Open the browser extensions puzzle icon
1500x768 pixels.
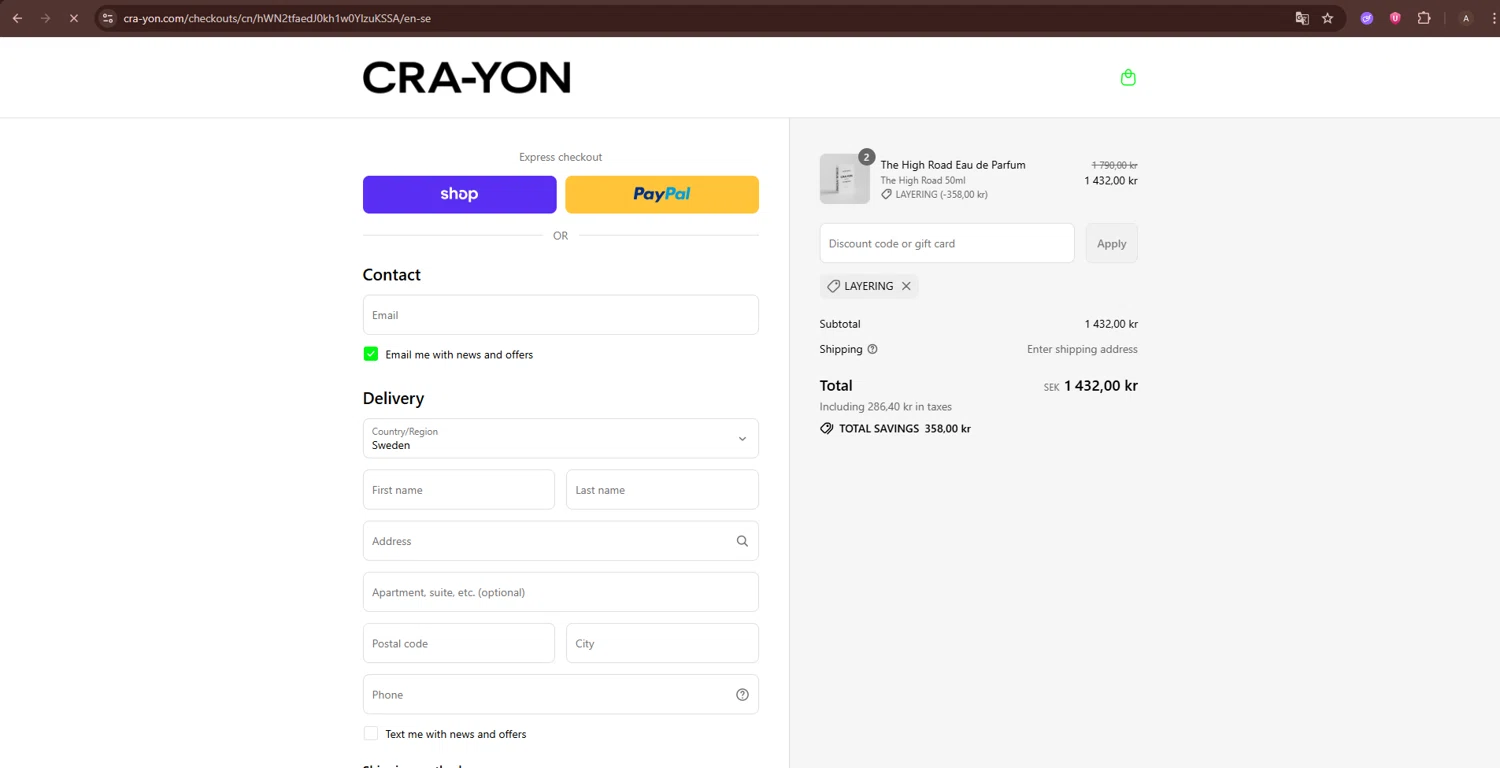[x=1424, y=18]
